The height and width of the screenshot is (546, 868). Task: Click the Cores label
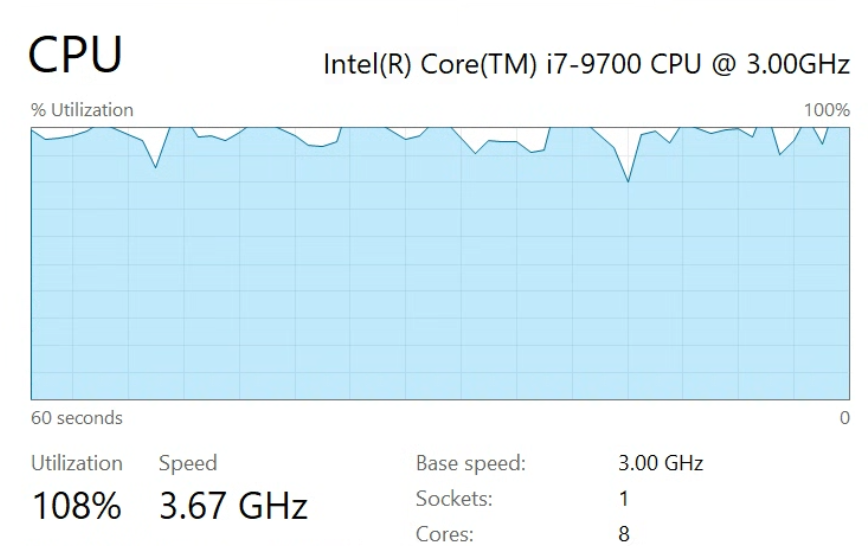(x=443, y=534)
